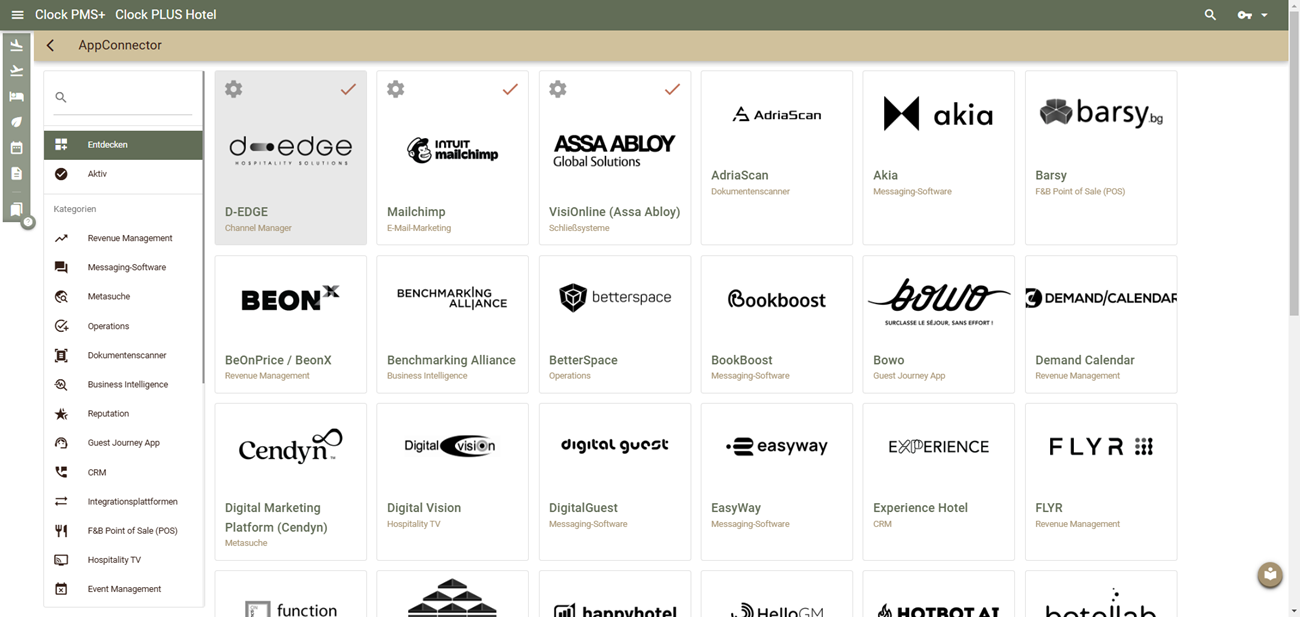Click the "E-Mail-Marketing" label under Mailchimp

419,228
